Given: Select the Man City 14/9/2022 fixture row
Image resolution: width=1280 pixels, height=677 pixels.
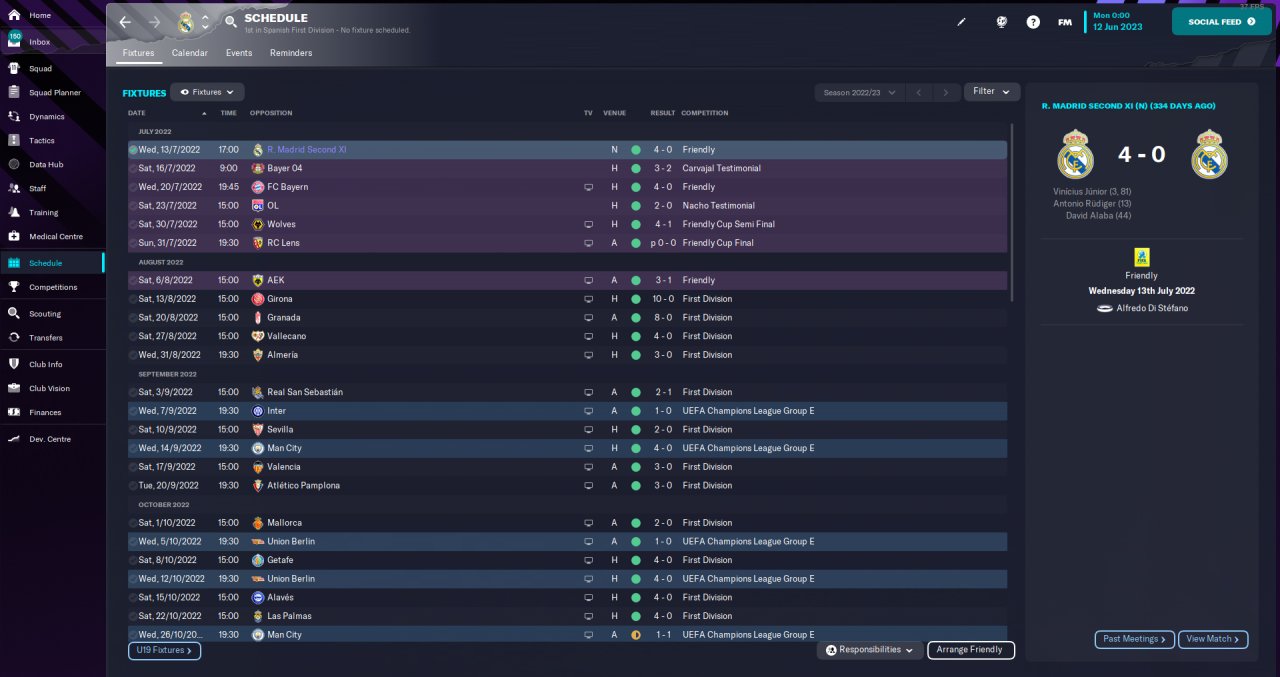Looking at the screenshot, I should tap(567, 448).
